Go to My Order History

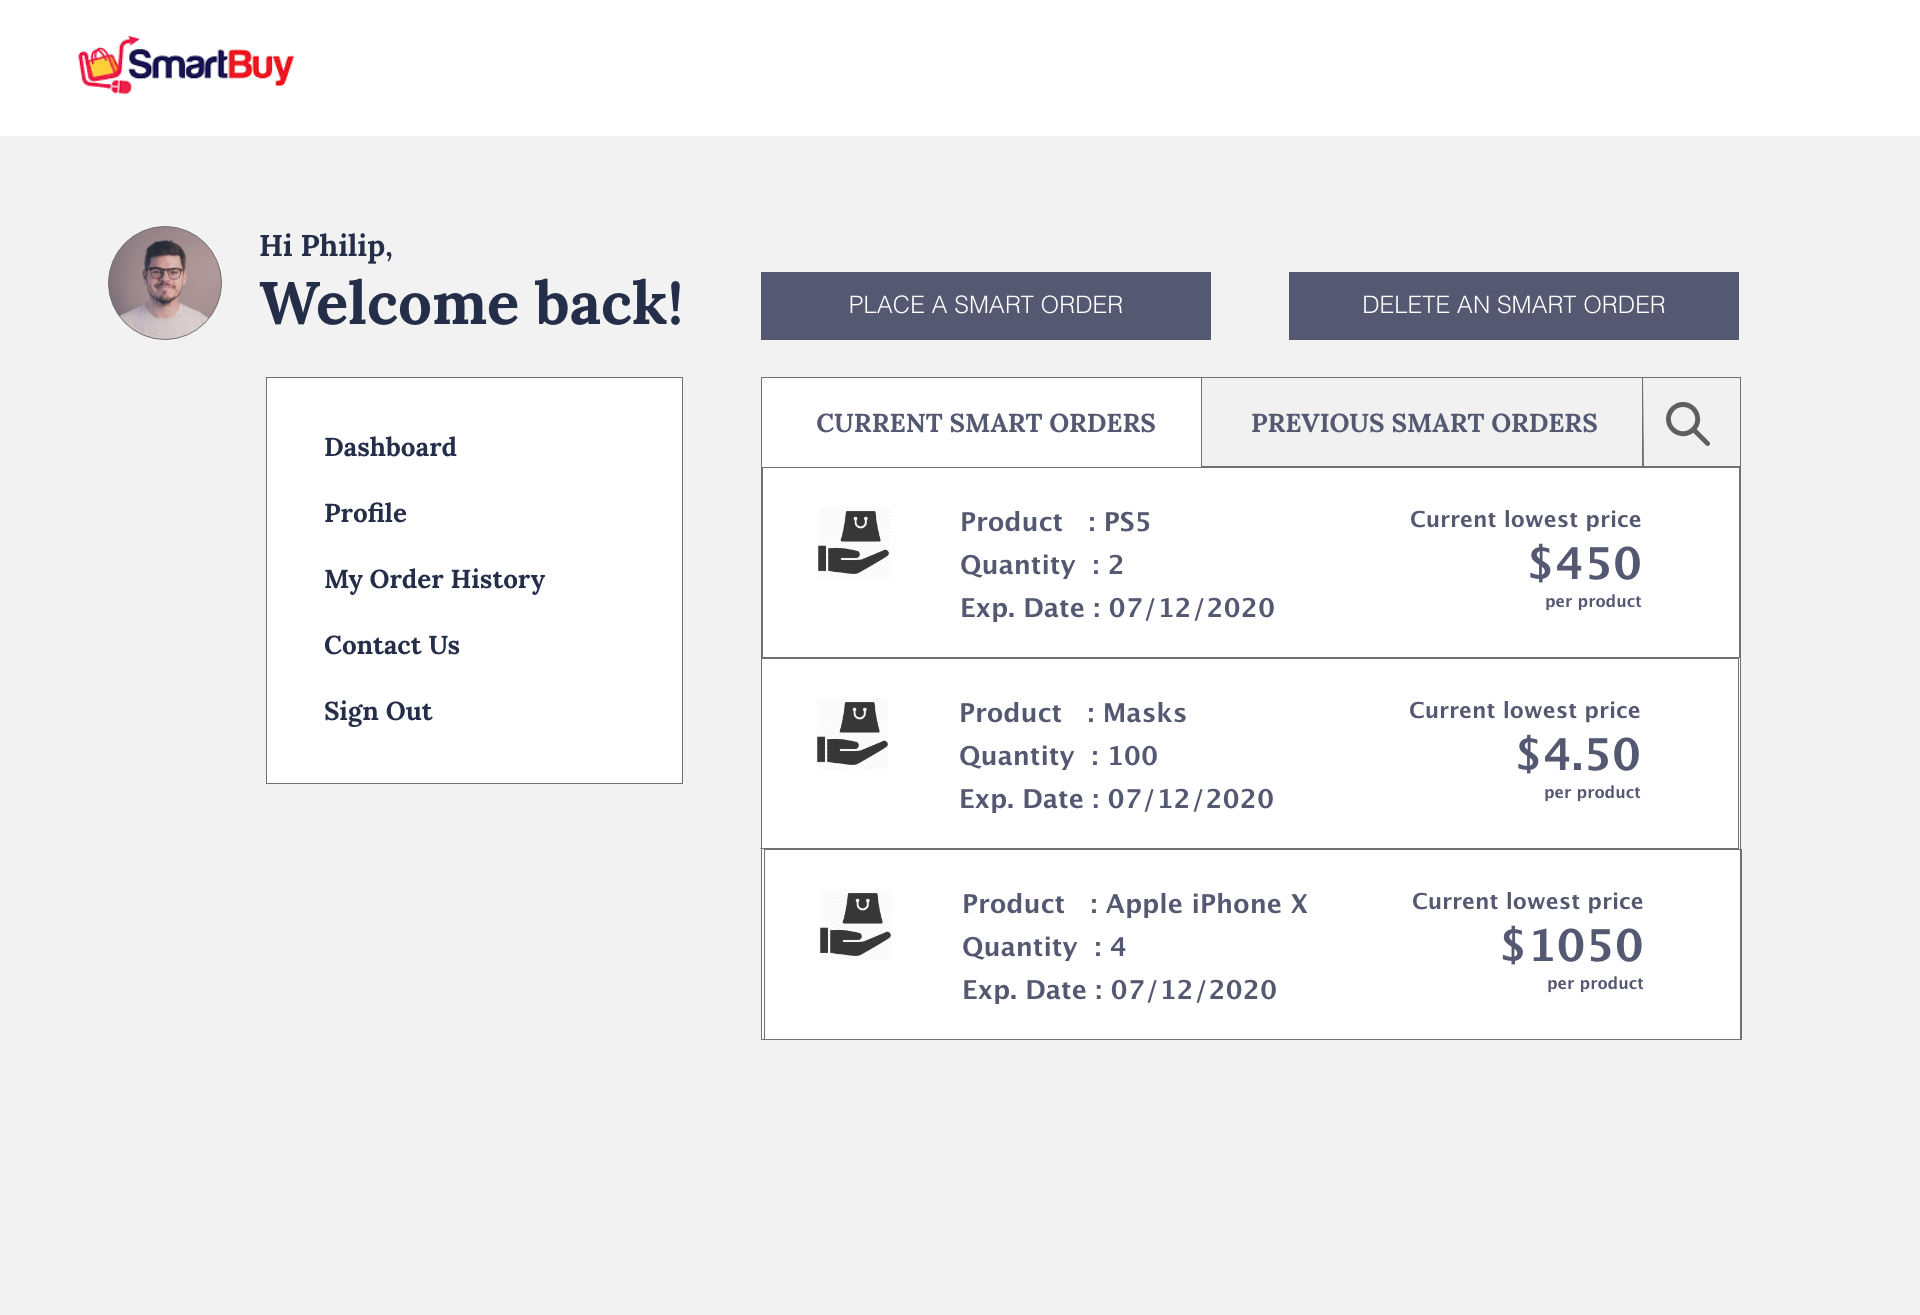pos(434,579)
